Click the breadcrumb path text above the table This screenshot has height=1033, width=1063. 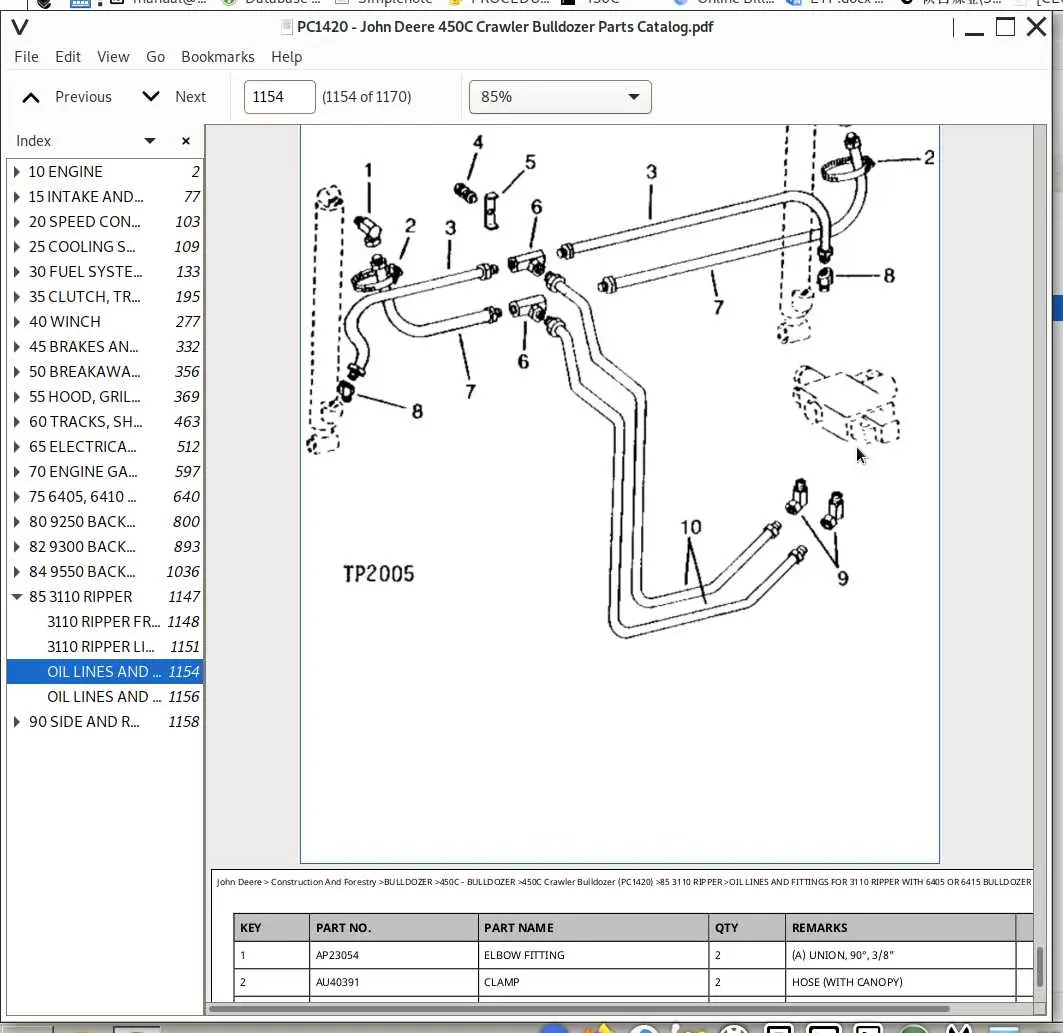tap(624, 882)
